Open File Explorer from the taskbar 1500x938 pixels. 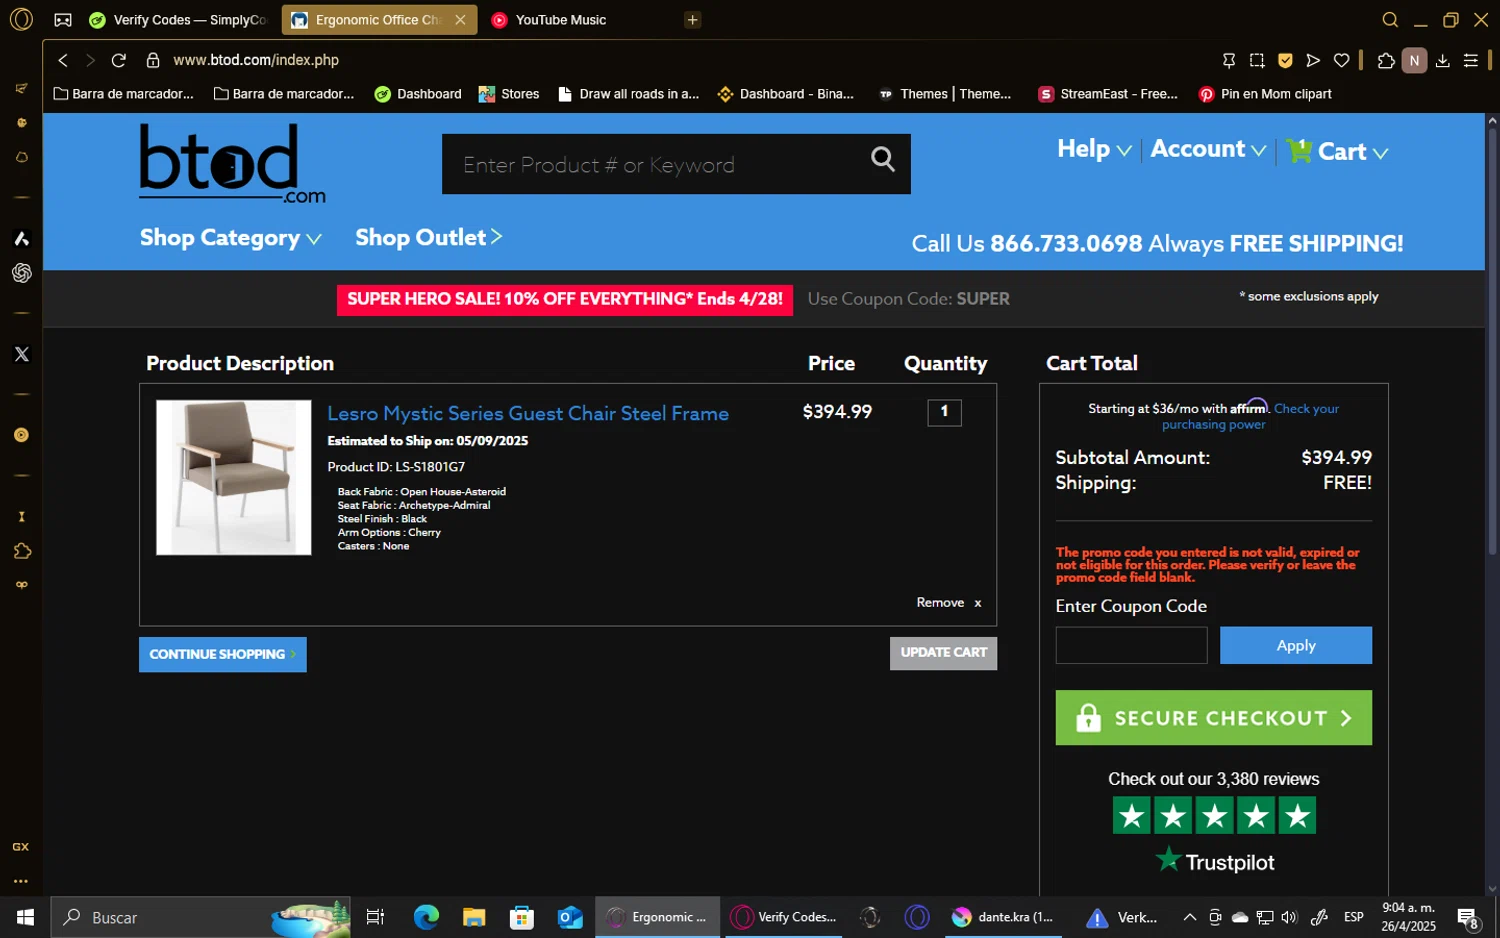[474, 917]
